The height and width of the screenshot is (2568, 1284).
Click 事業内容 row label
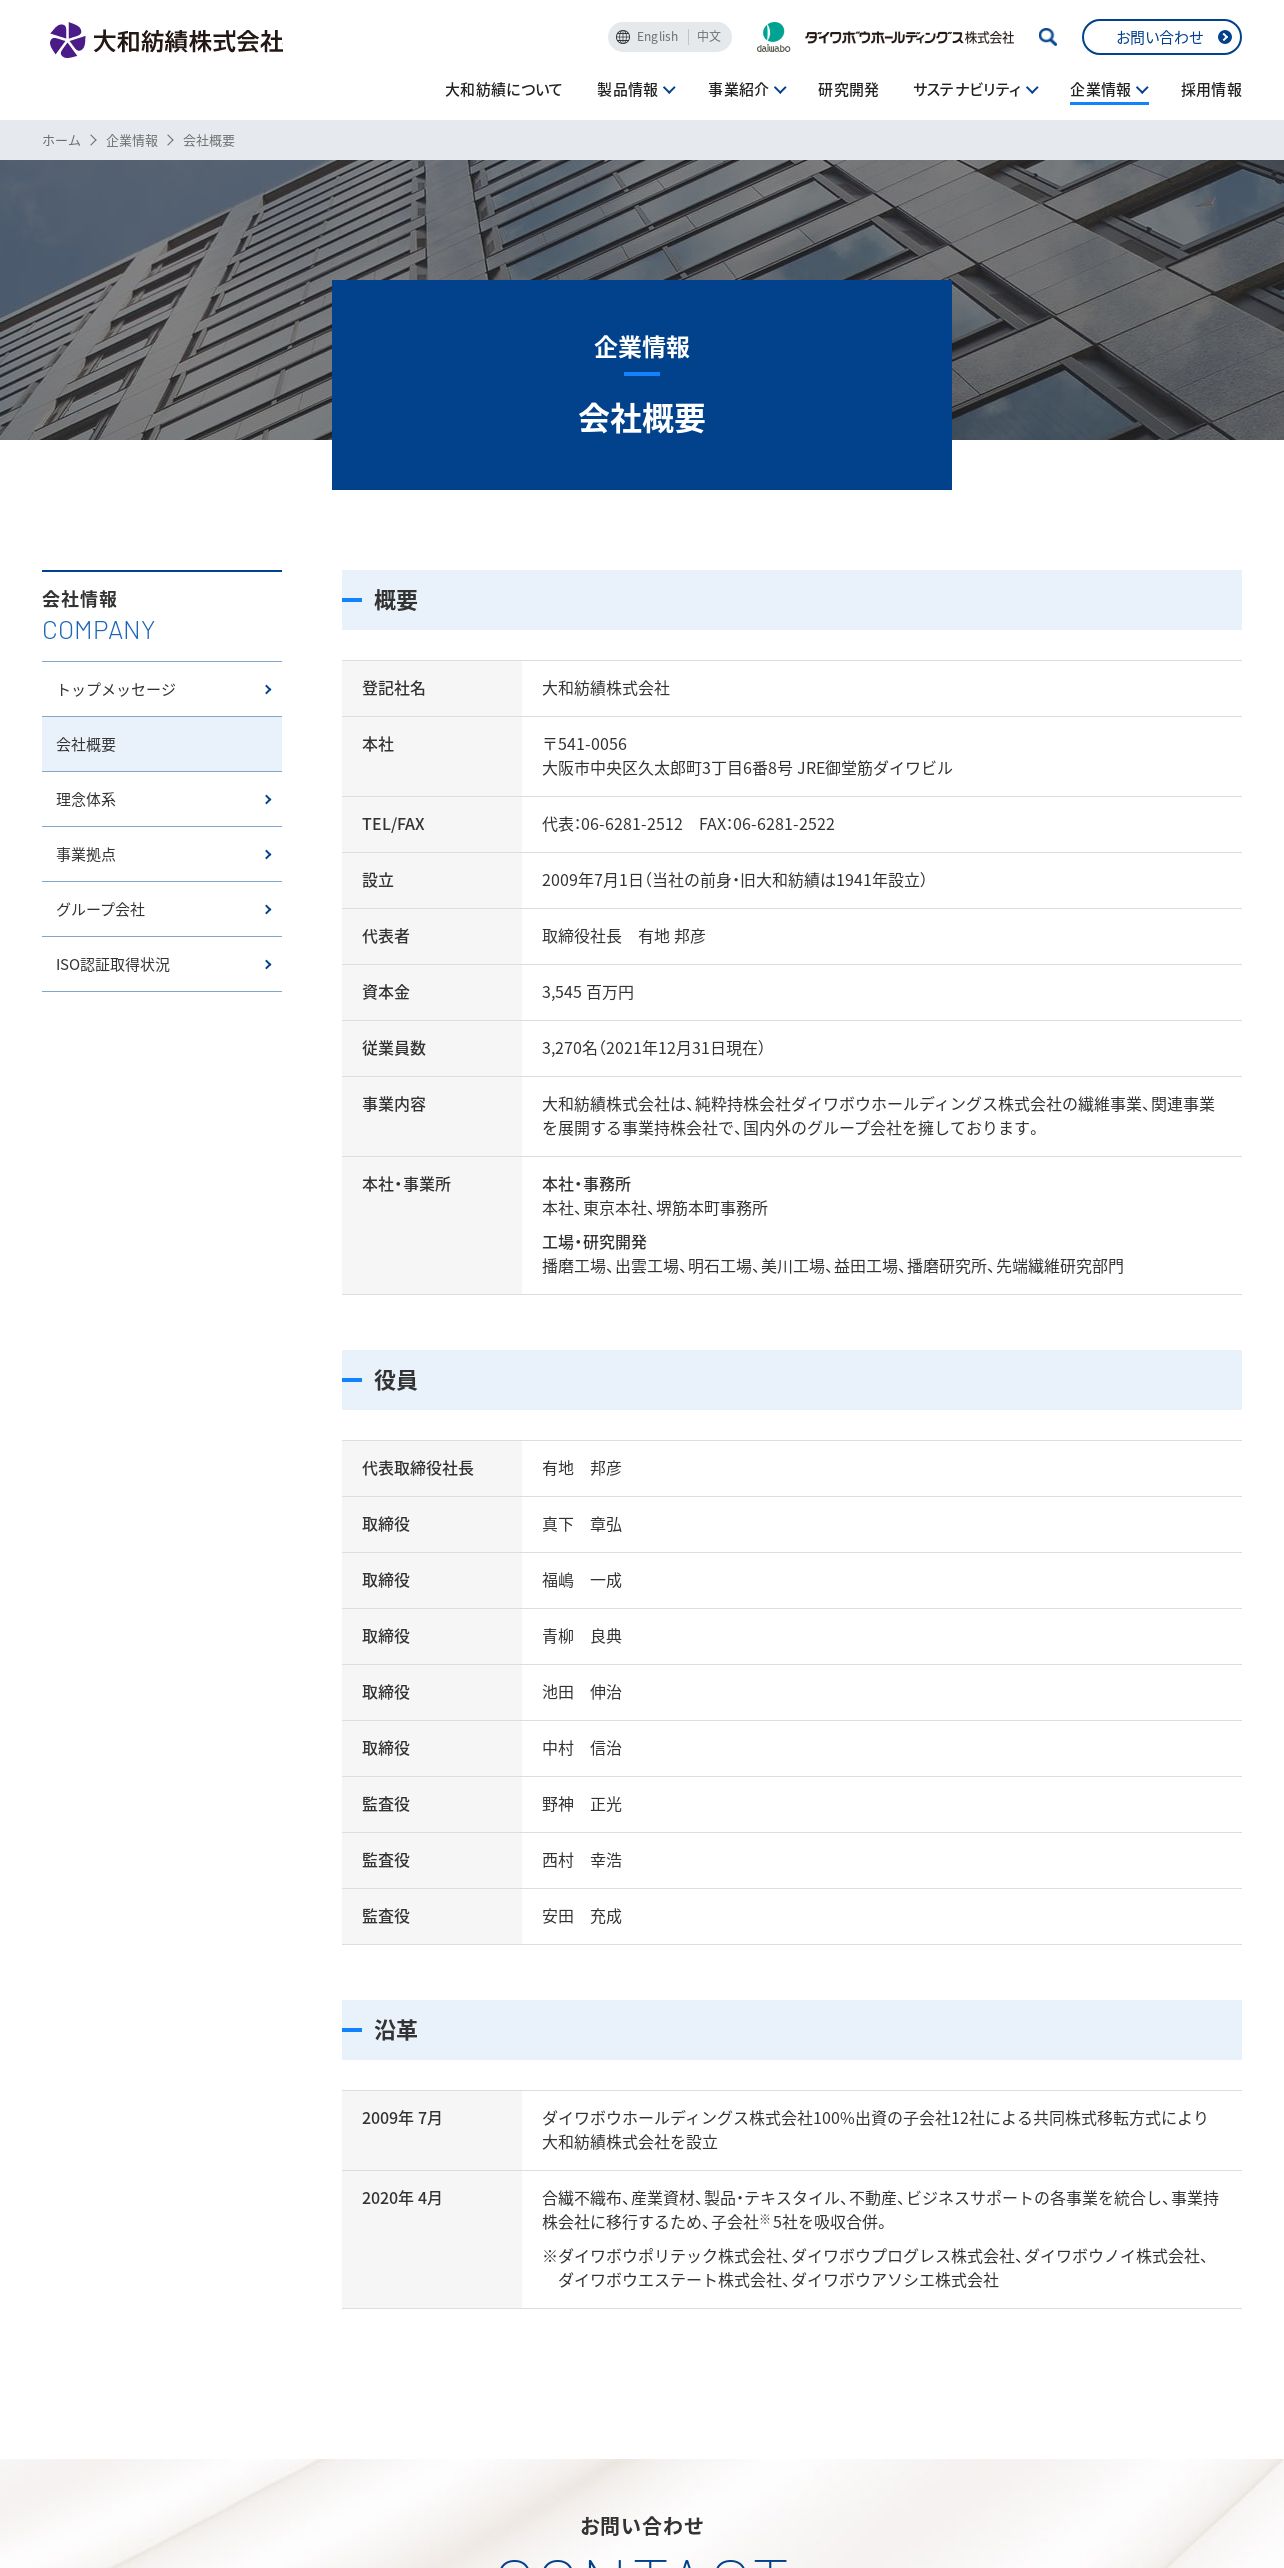pos(394,1104)
